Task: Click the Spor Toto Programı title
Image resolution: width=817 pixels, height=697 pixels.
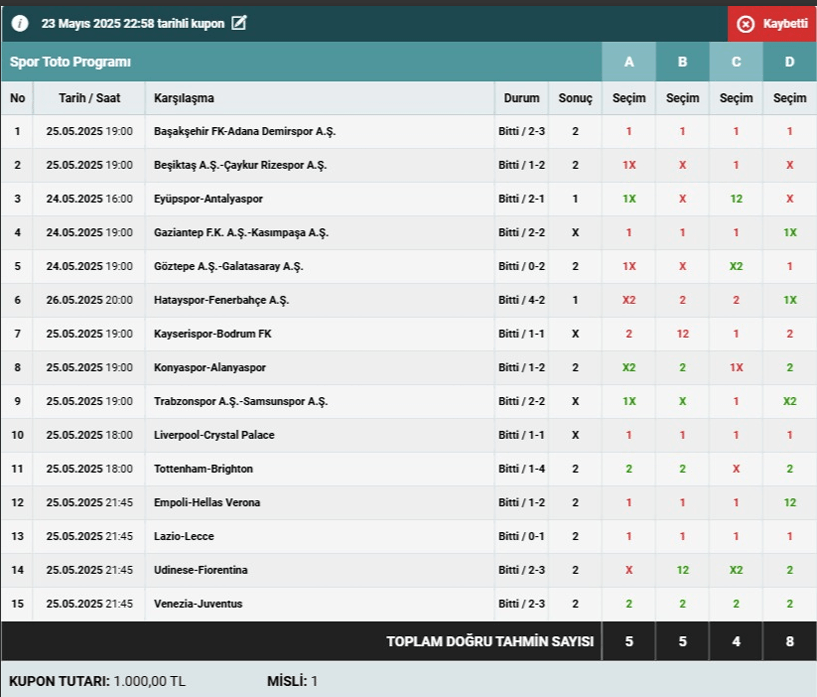Action: 71,62
